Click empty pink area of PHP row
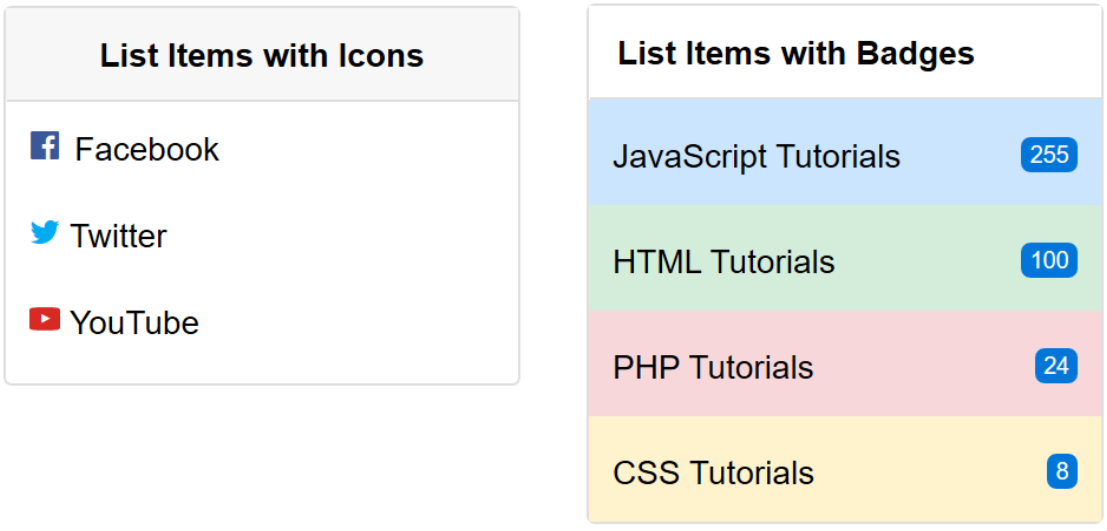The width and height of the screenshot is (1107, 531). pyautogui.click(x=925, y=366)
